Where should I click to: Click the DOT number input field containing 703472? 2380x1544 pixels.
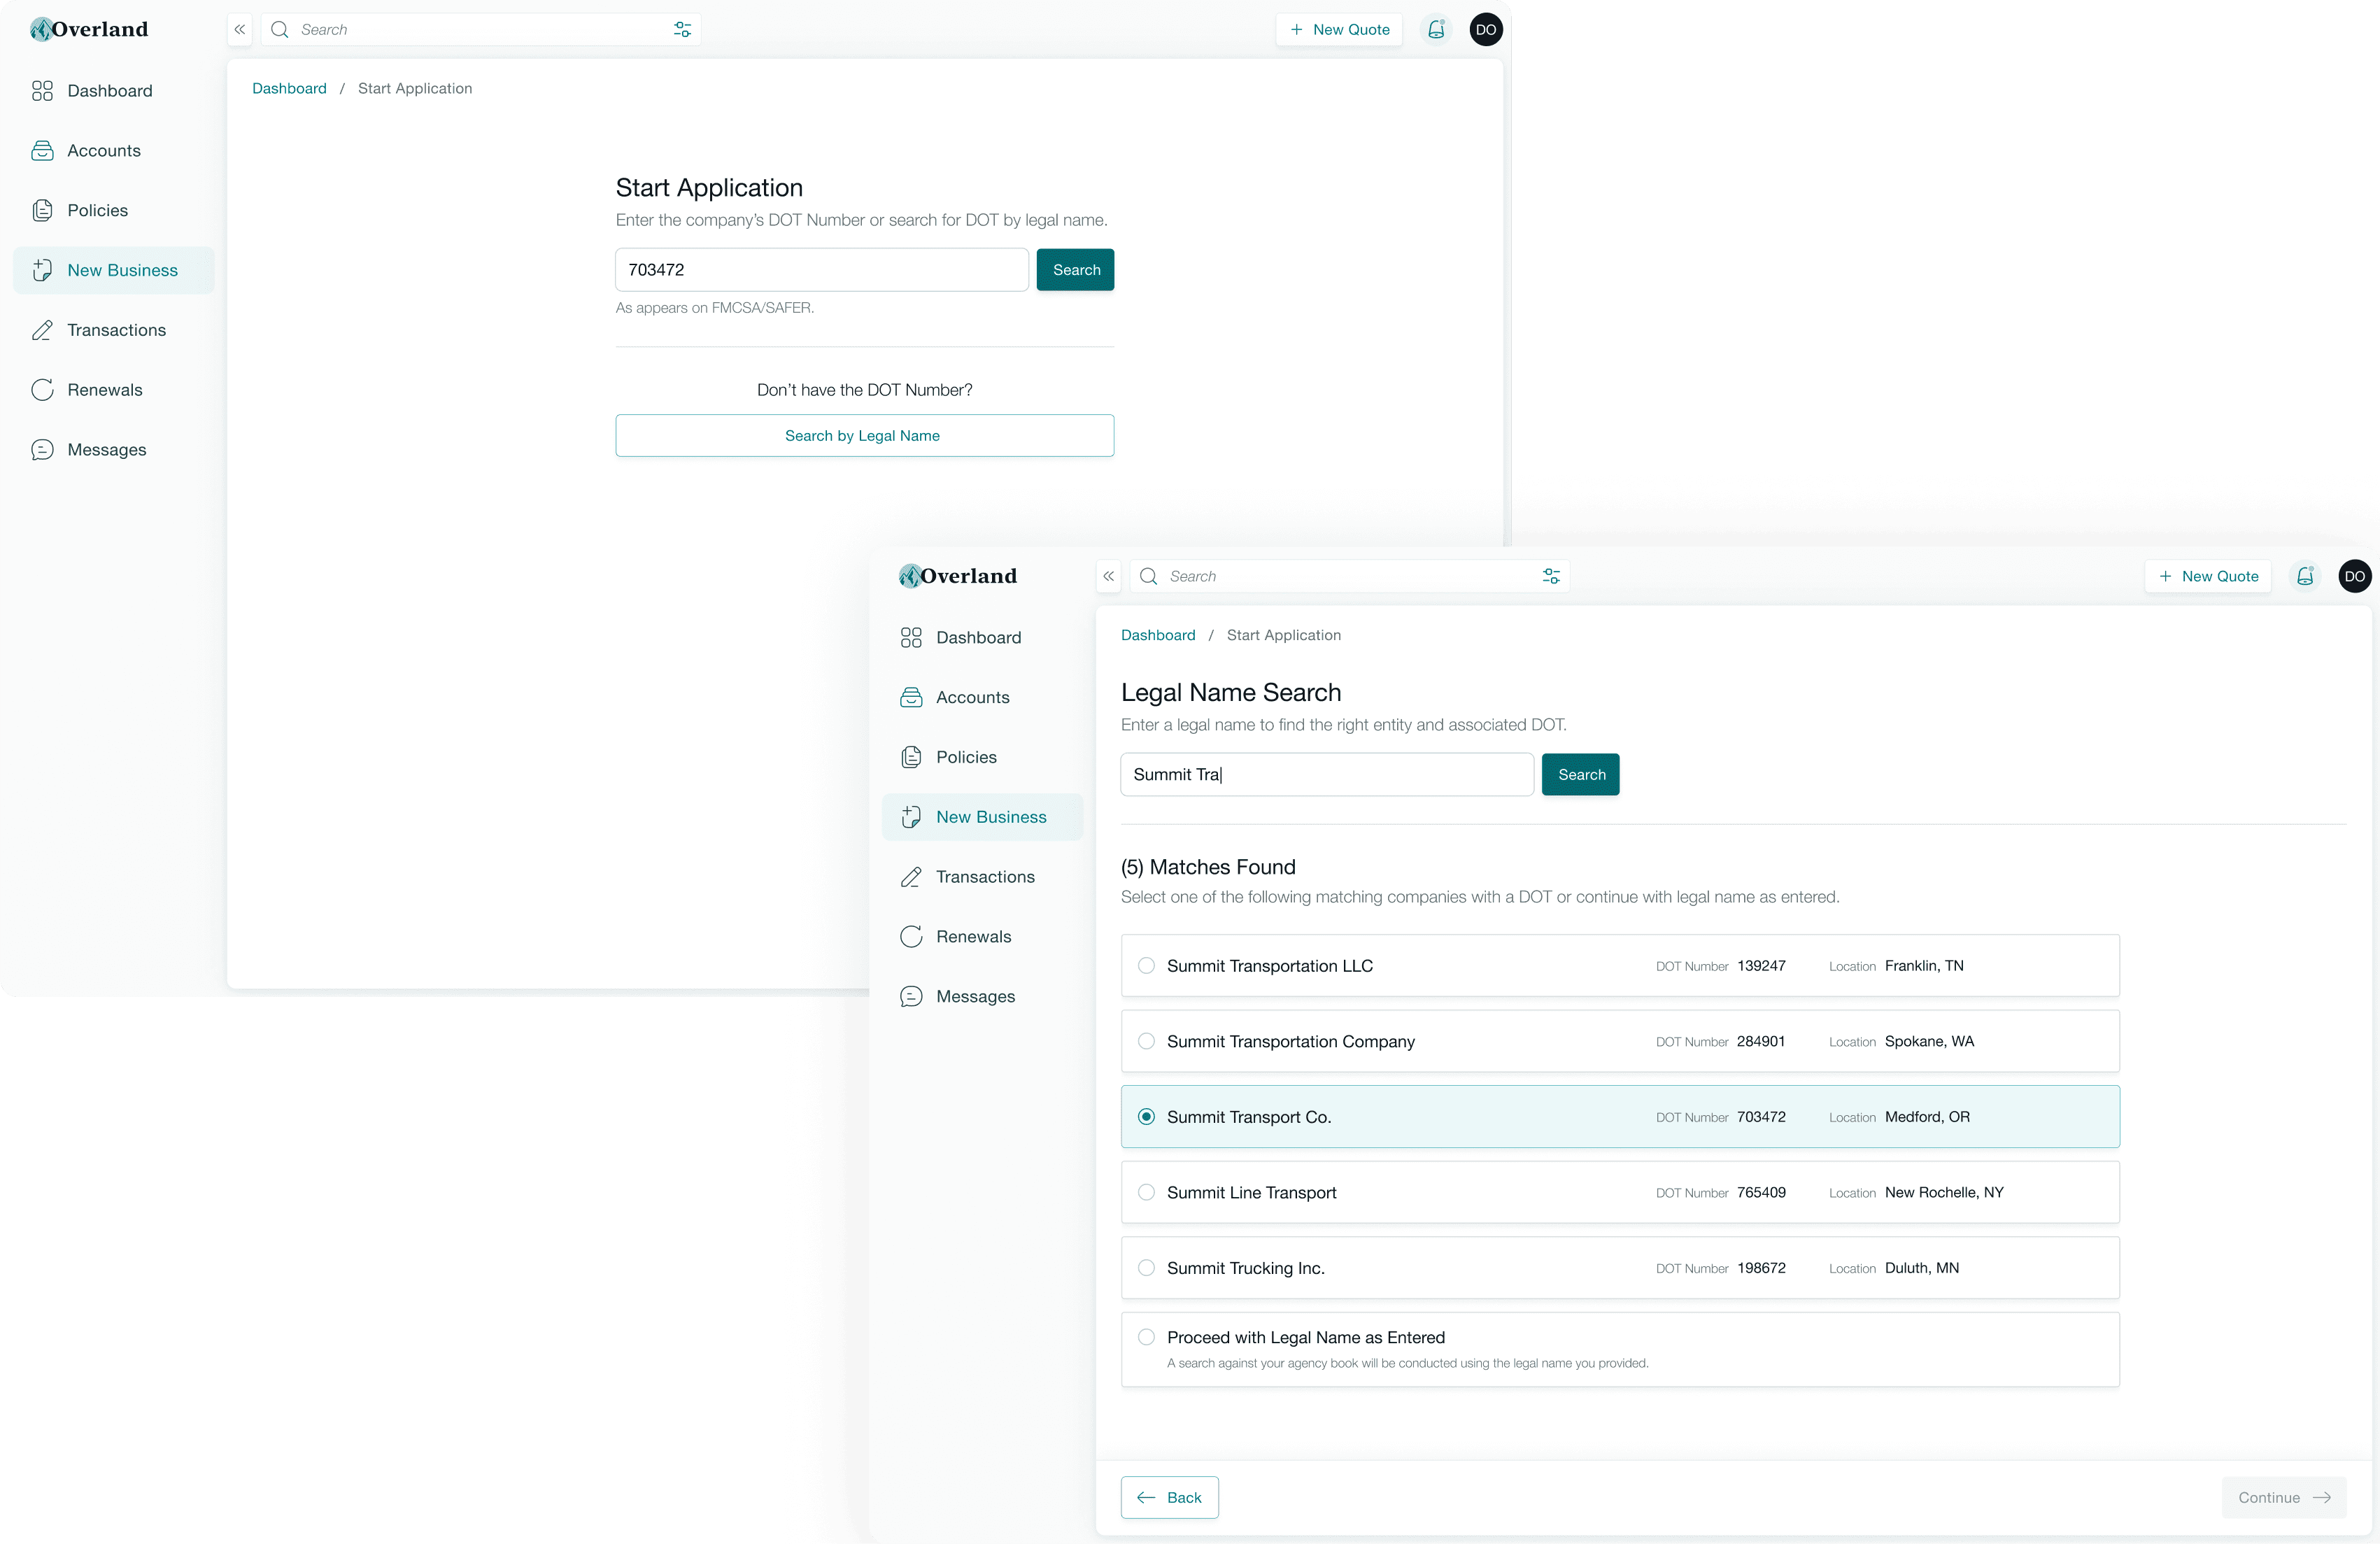821,270
